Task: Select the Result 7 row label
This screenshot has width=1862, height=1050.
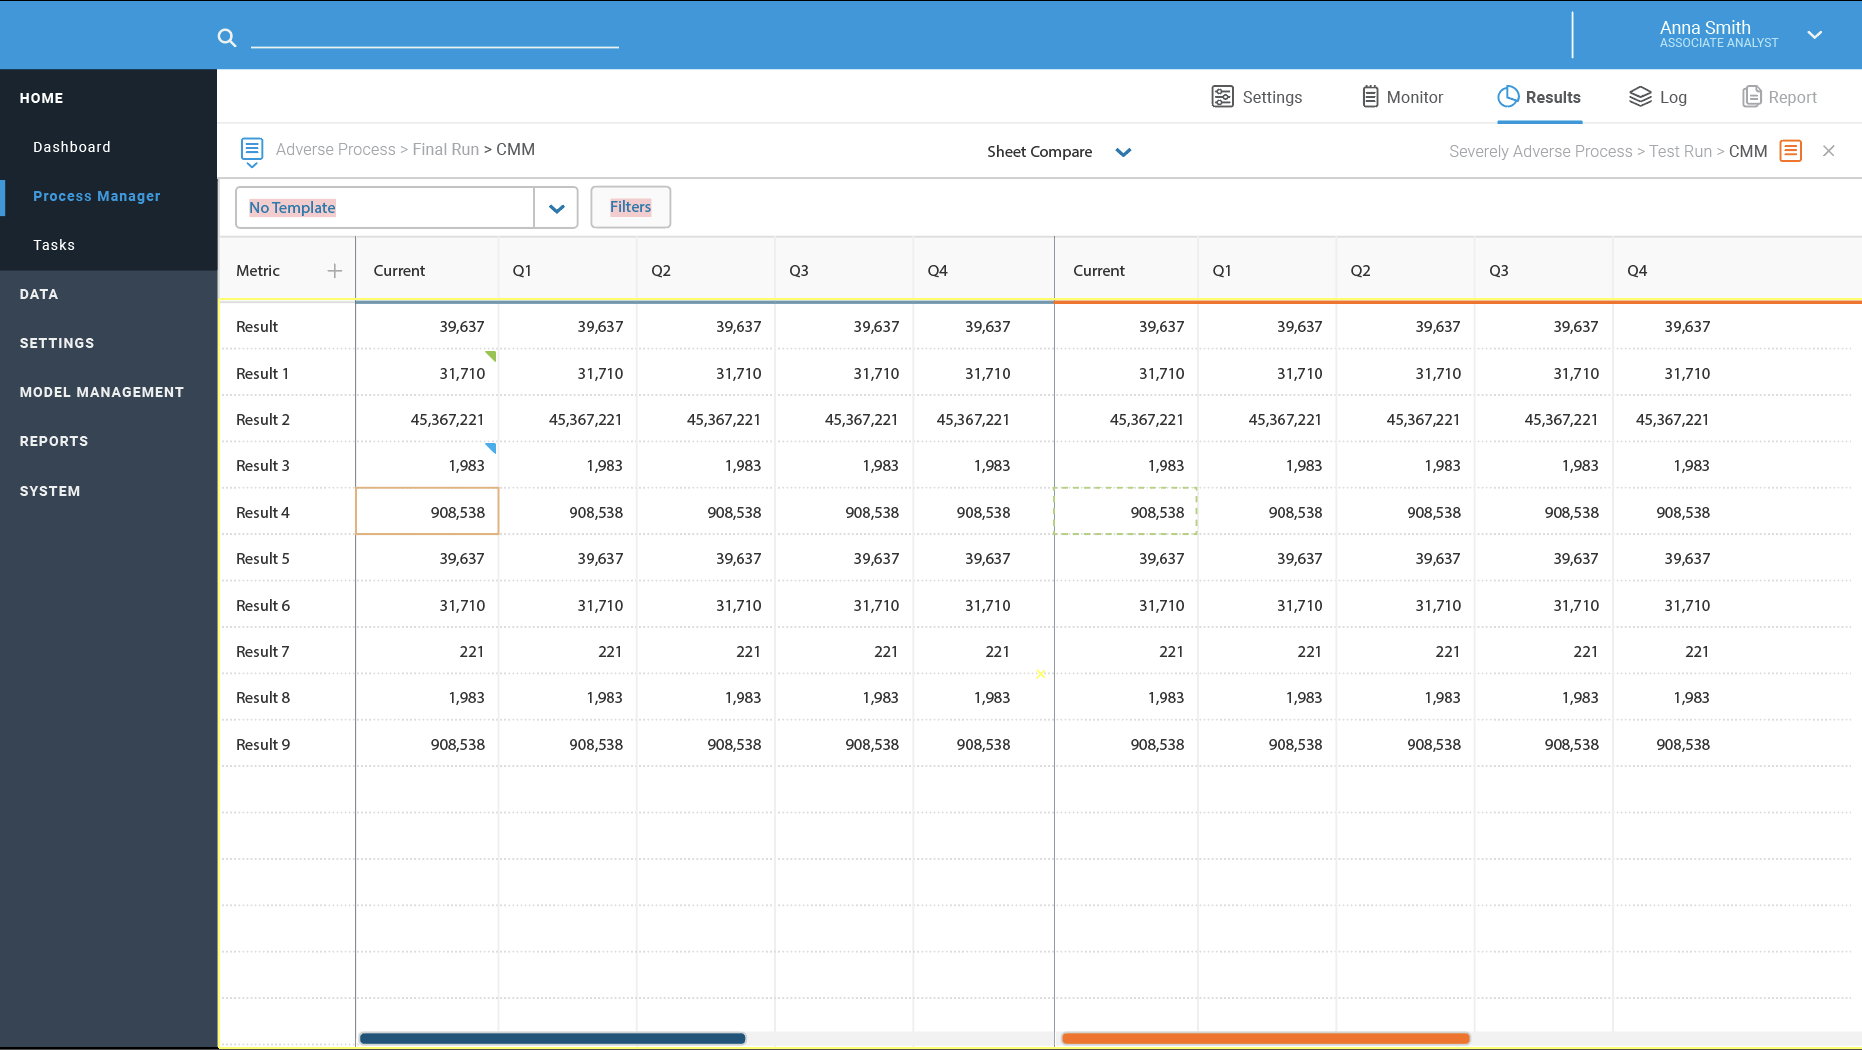Action: [x=263, y=652]
